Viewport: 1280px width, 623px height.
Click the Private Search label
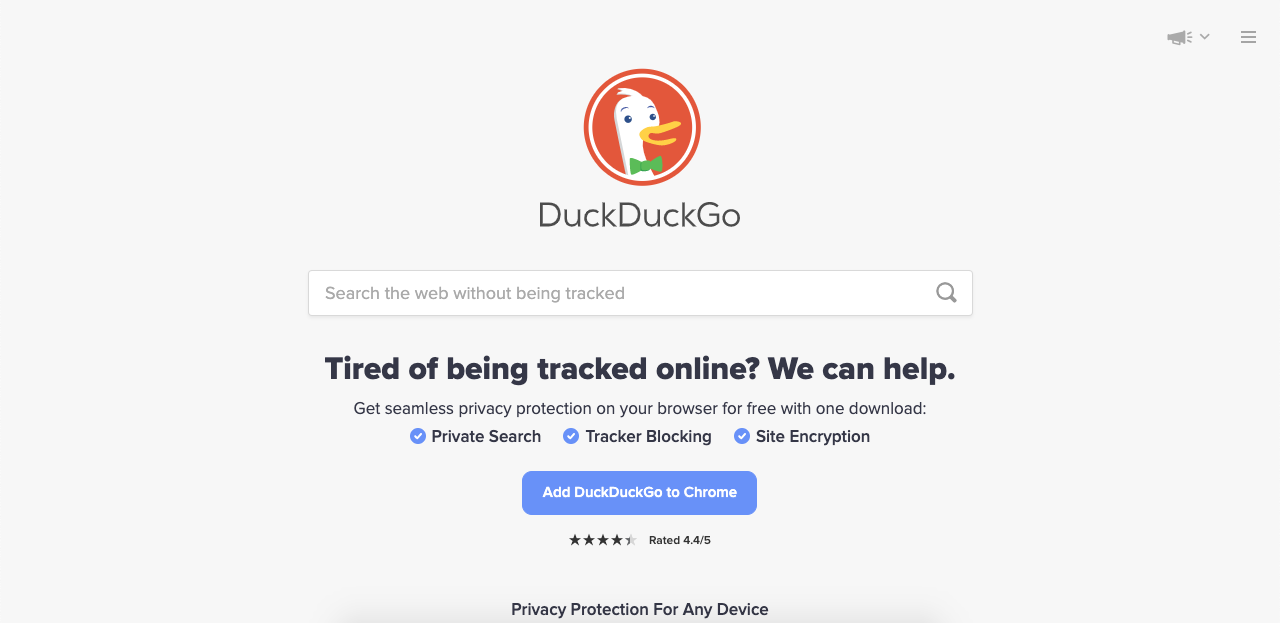click(486, 436)
